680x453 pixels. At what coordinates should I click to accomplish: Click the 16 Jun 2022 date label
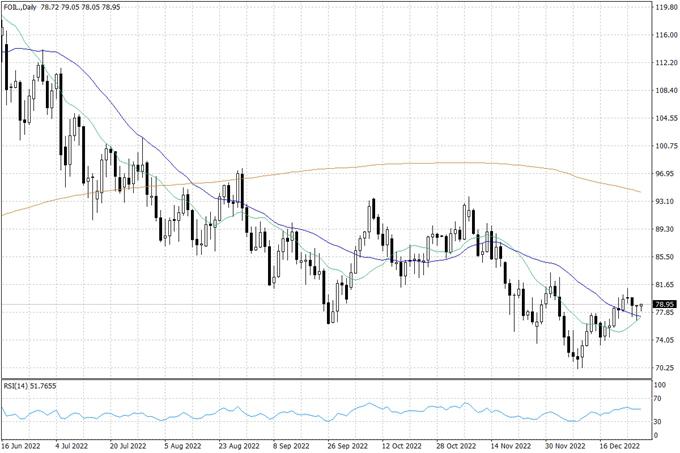(22, 446)
